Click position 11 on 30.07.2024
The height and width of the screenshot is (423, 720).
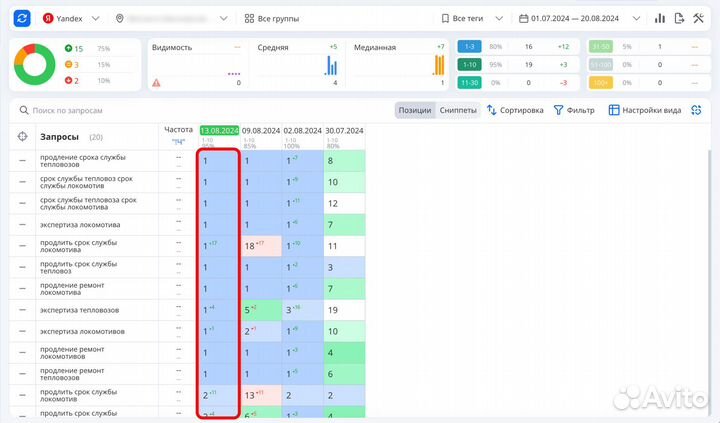[x=344, y=246]
